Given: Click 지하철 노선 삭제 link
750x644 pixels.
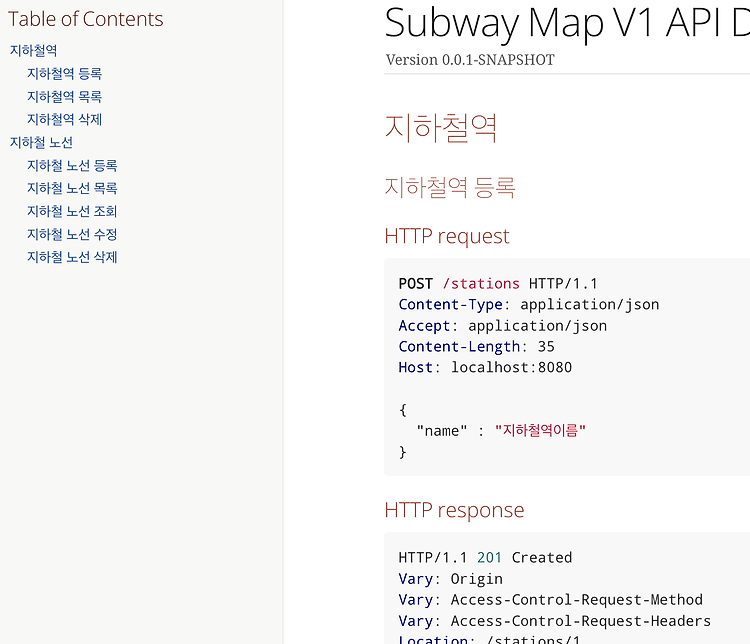Looking at the screenshot, I should click(72, 257).
